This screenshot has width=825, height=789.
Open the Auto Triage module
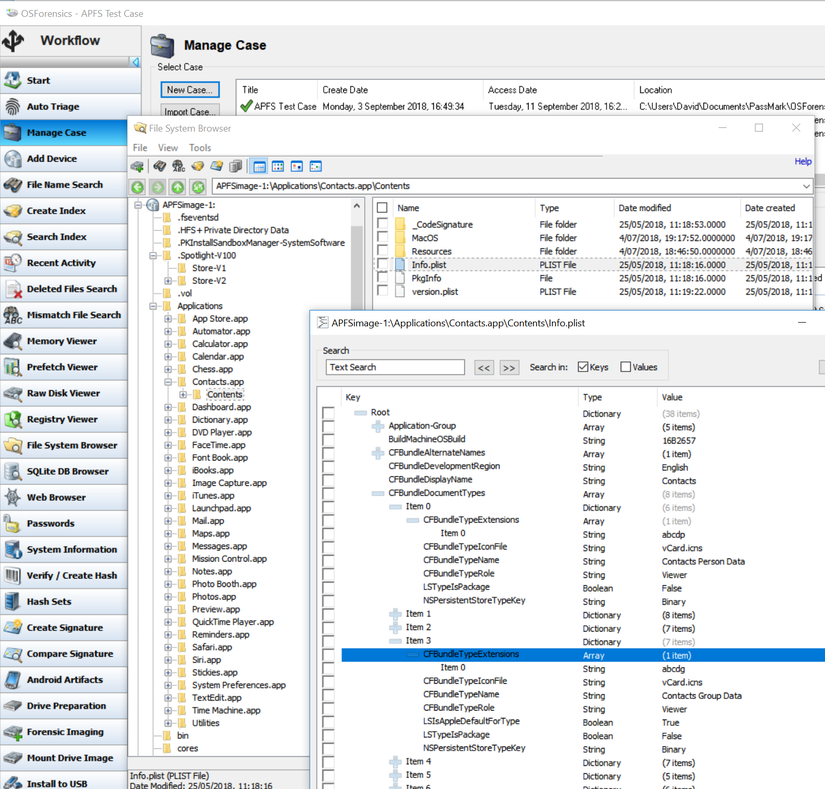tap(64, 107)
